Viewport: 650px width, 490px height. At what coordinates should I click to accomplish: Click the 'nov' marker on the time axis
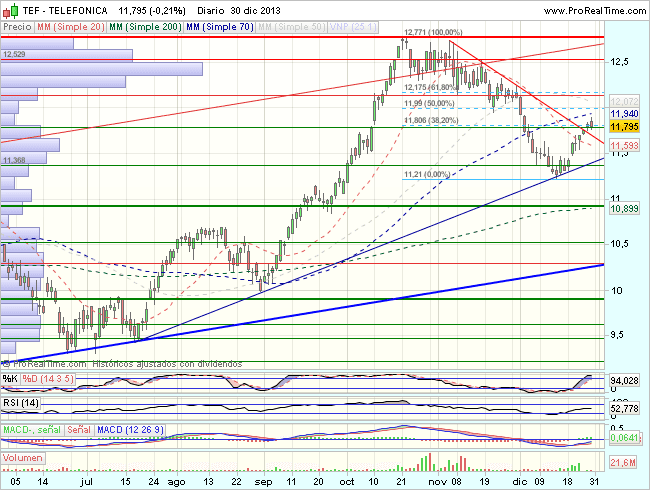coord(436,482)
